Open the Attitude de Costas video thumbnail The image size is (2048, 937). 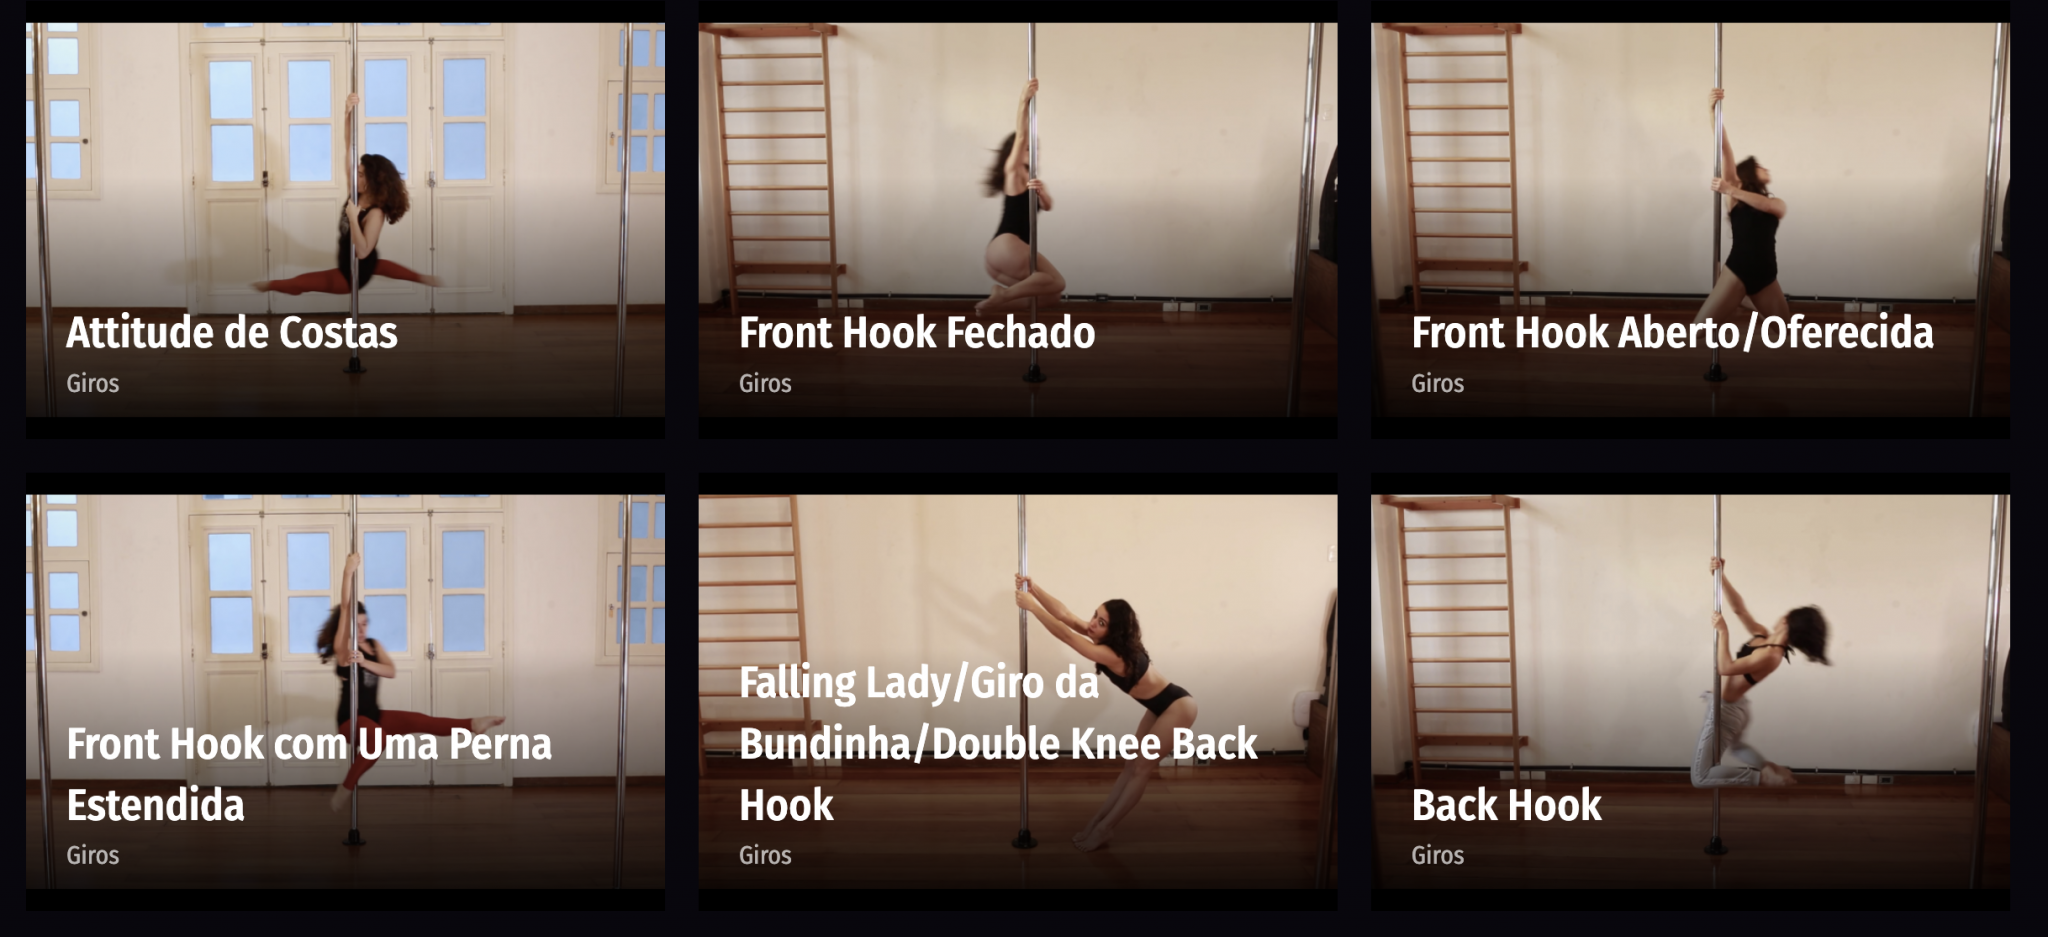pyautogui.click(x=345, y=219)
